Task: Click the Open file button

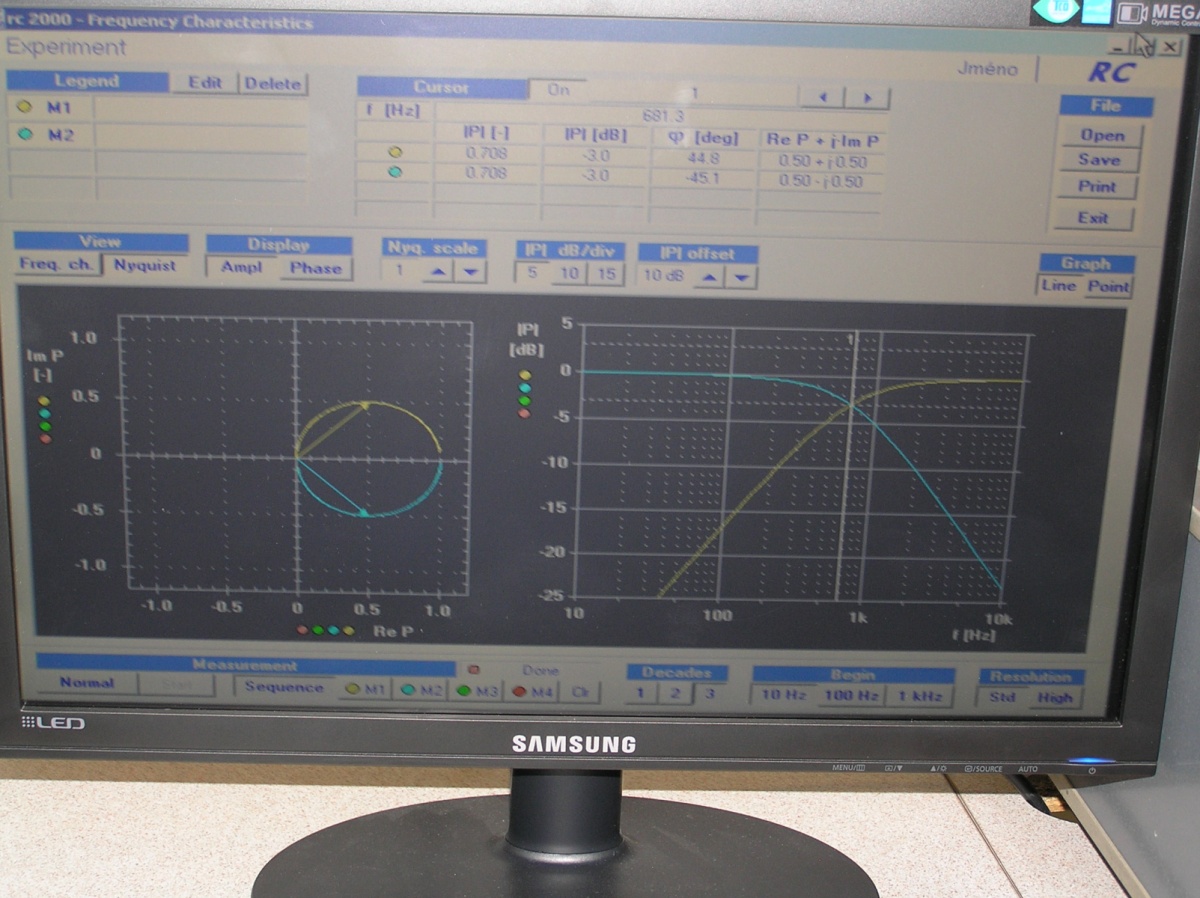Action: pos(1102,134)
